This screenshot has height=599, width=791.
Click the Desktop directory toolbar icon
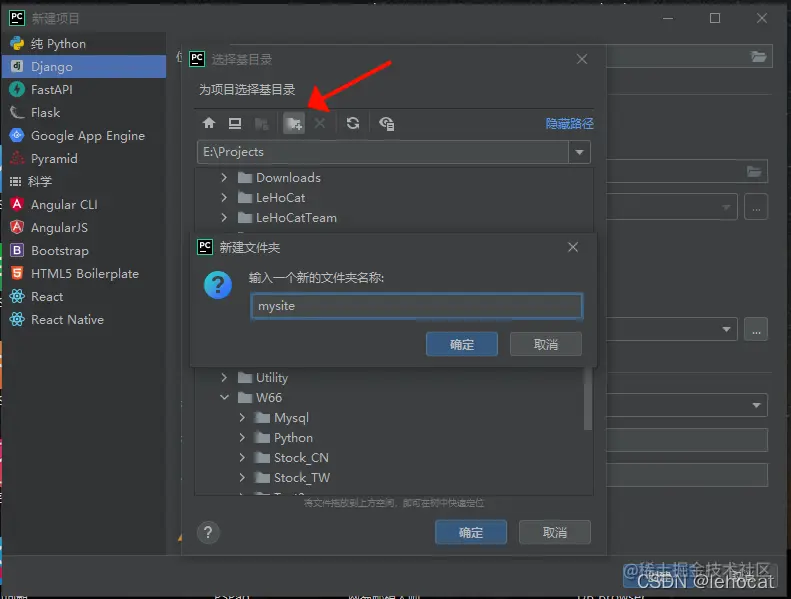[235, 123]
